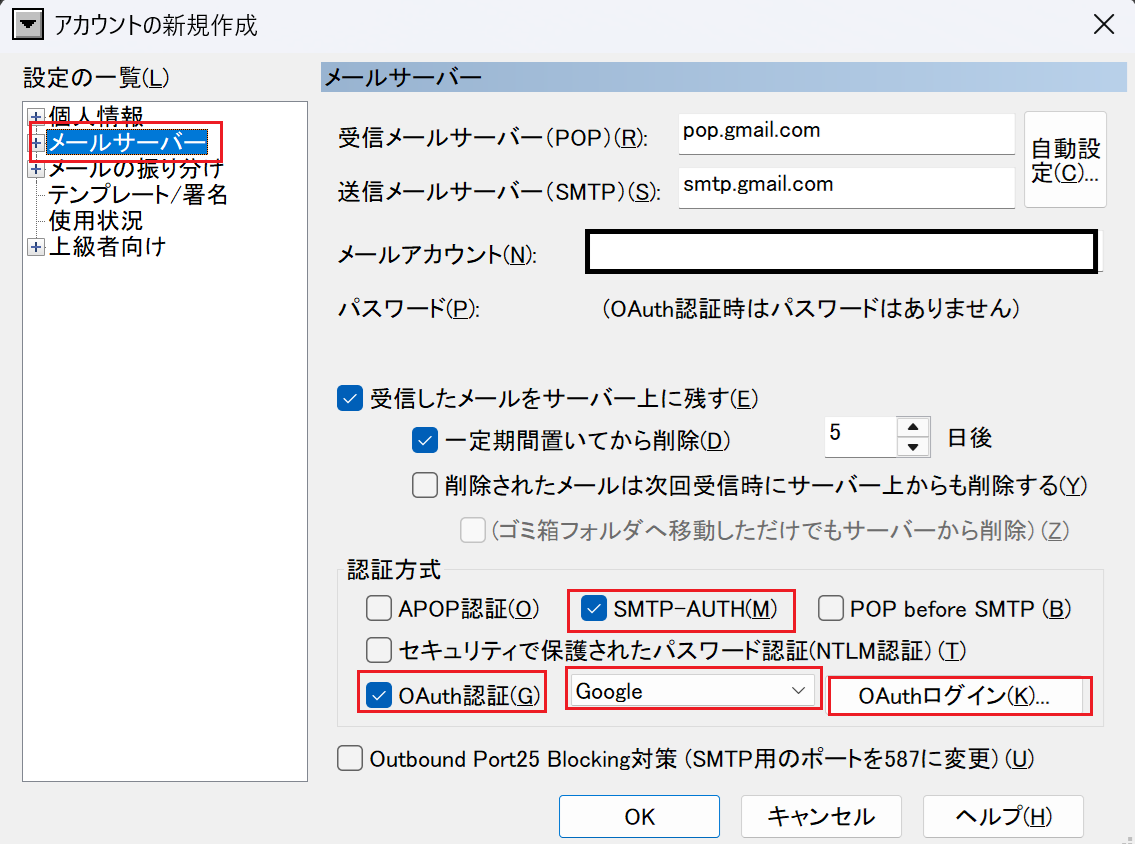Increase days value with up spinner arrow
1135x844 pixels.
click(x=913, y=427)
